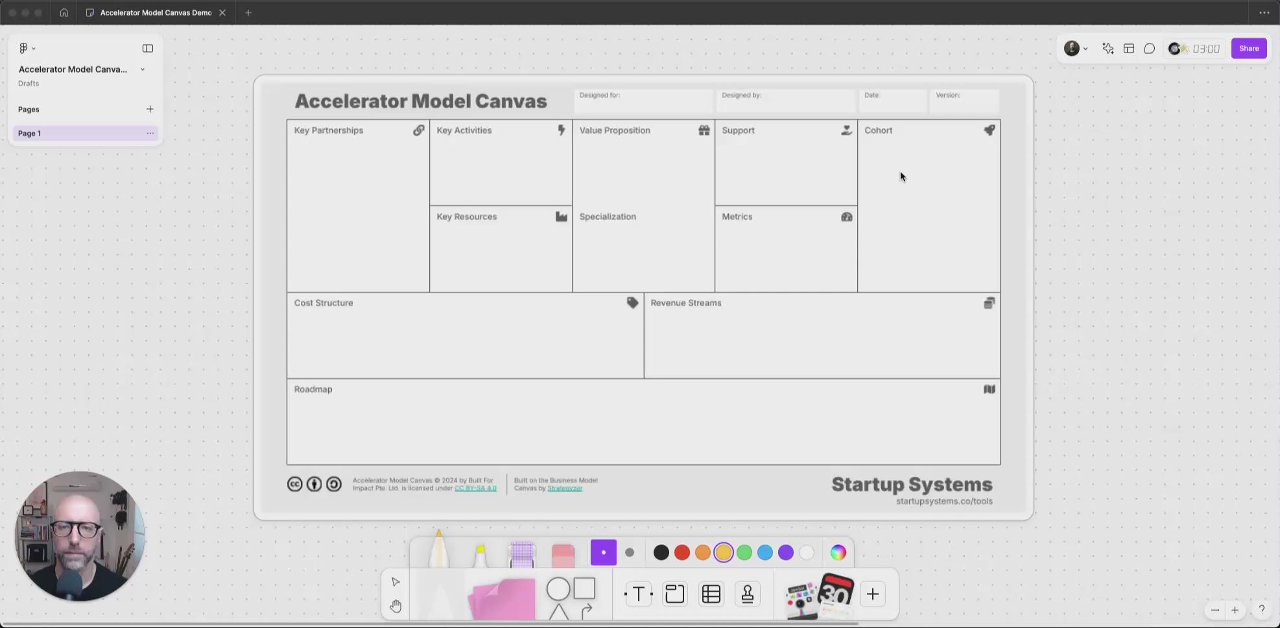1280x628 pixels.
Task: Select the hand pan tool
Action: [395, 606]
